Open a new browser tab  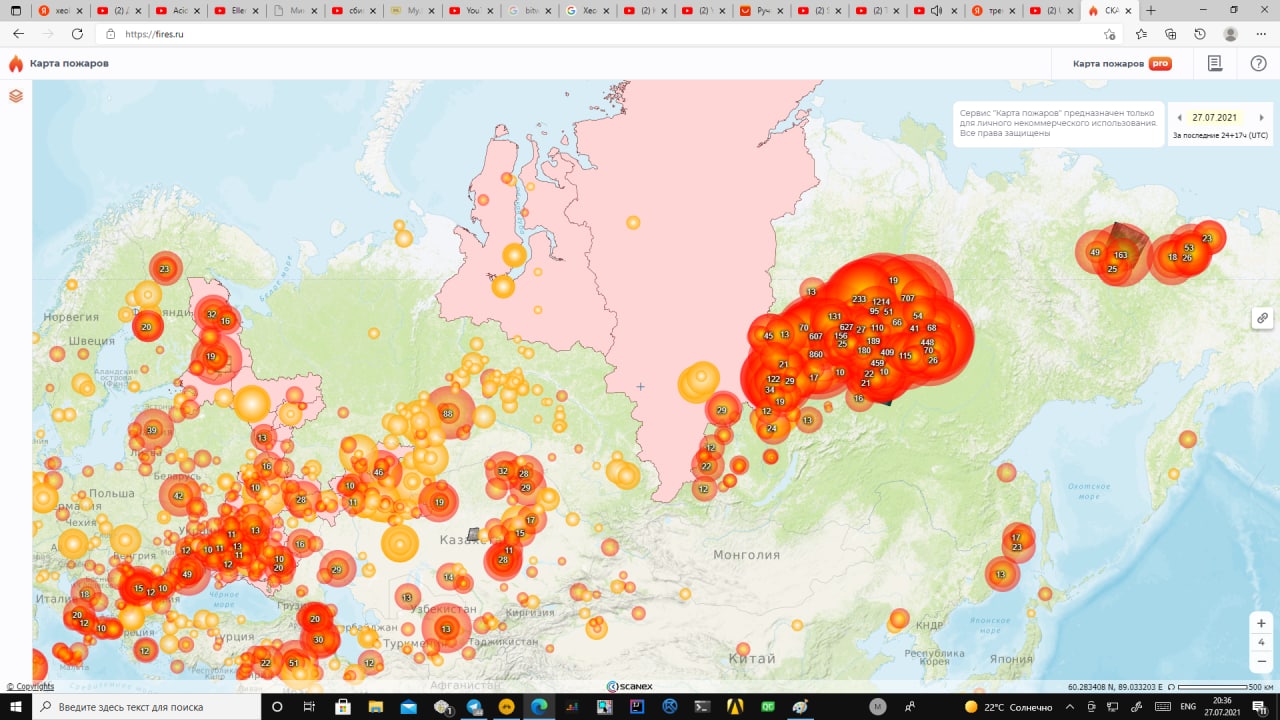pos(1151,10)
